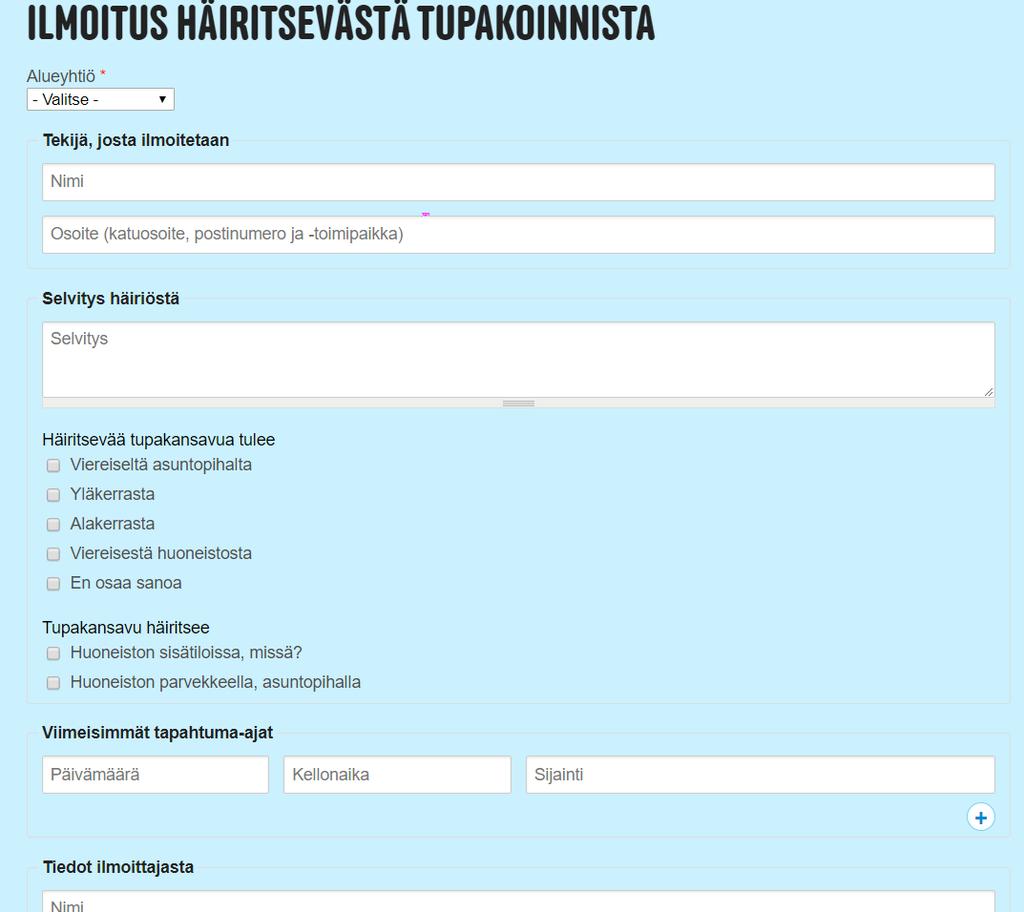Focus the Kellonaika time field
The width and height of the screenshot is (1024, 912).
397,775
